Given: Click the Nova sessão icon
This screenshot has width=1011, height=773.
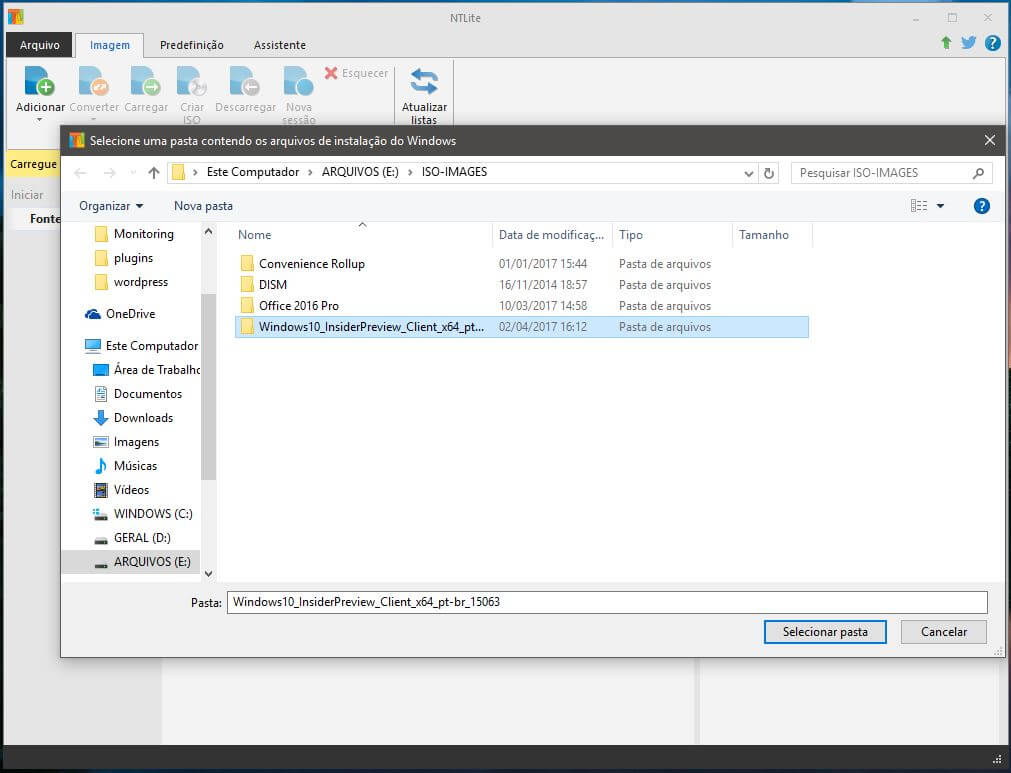Looking at the screenshot, I should coord(299,81).
